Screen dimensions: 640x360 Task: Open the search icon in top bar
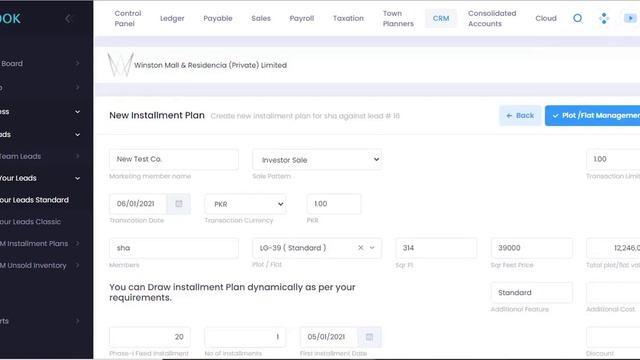578,18
